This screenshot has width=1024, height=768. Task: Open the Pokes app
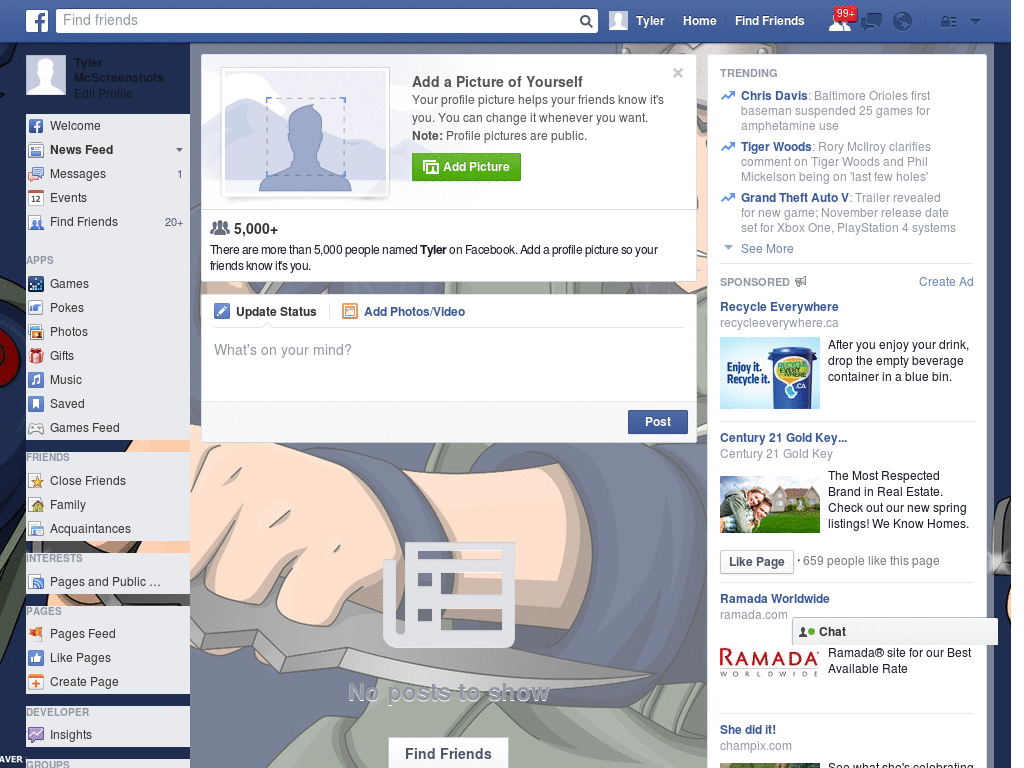[x=108, y=308]
